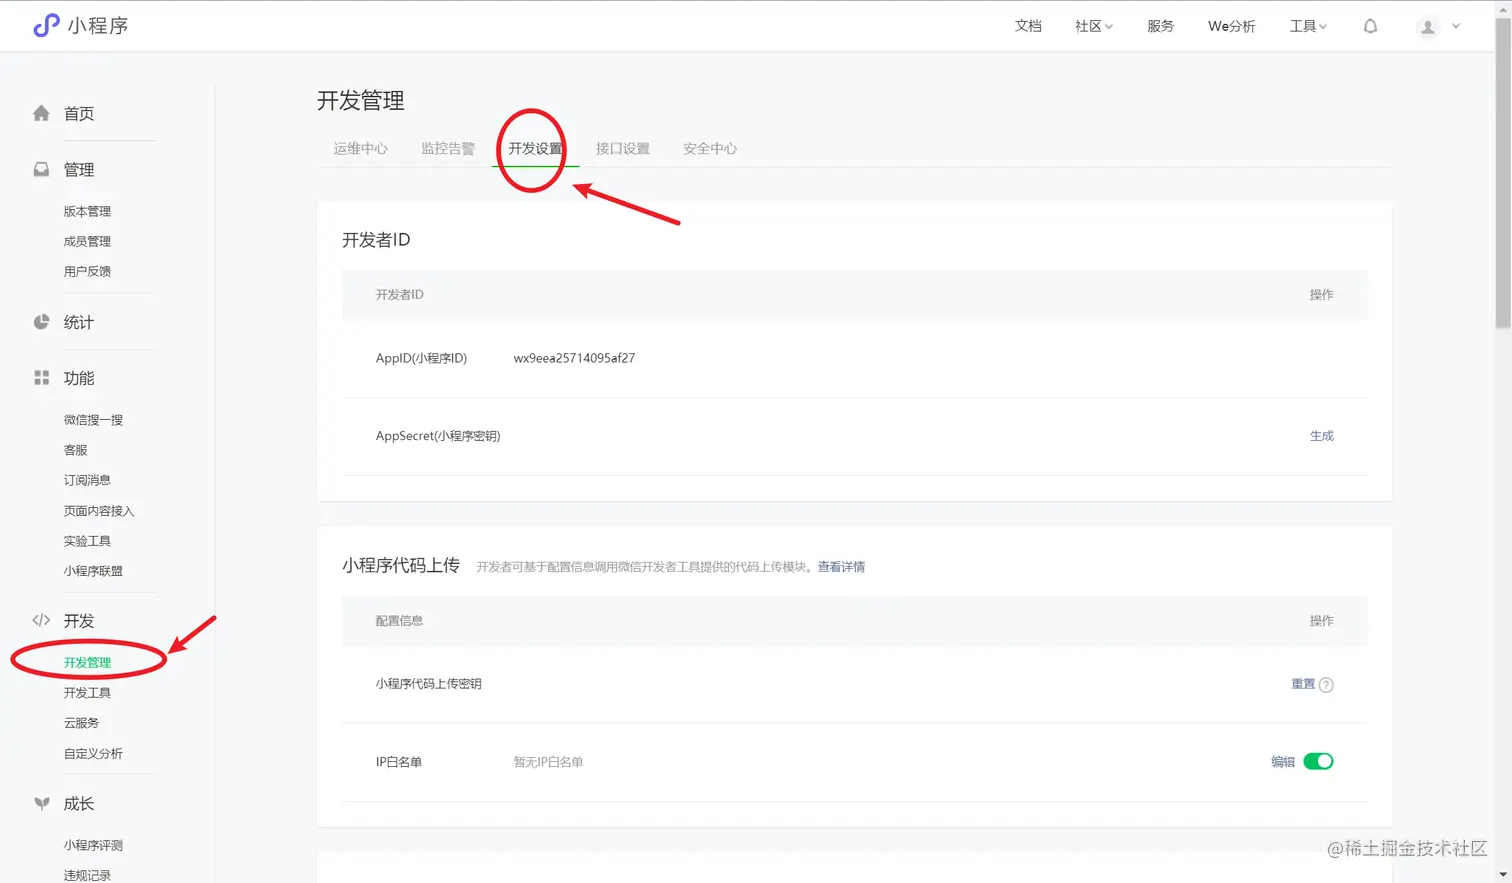Select the 开发设置 tab
The image size is (1512, 883).
pyautogui.click(x=535, y=148)
